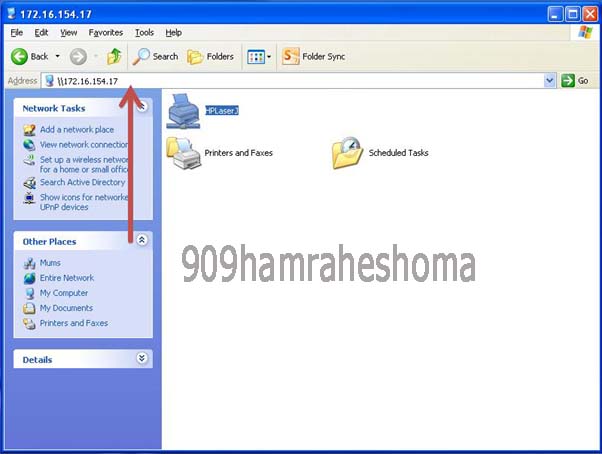Click the Search Active Directory icon
The width and height of the screenshot is (602, 454).
tap(29, 183)
